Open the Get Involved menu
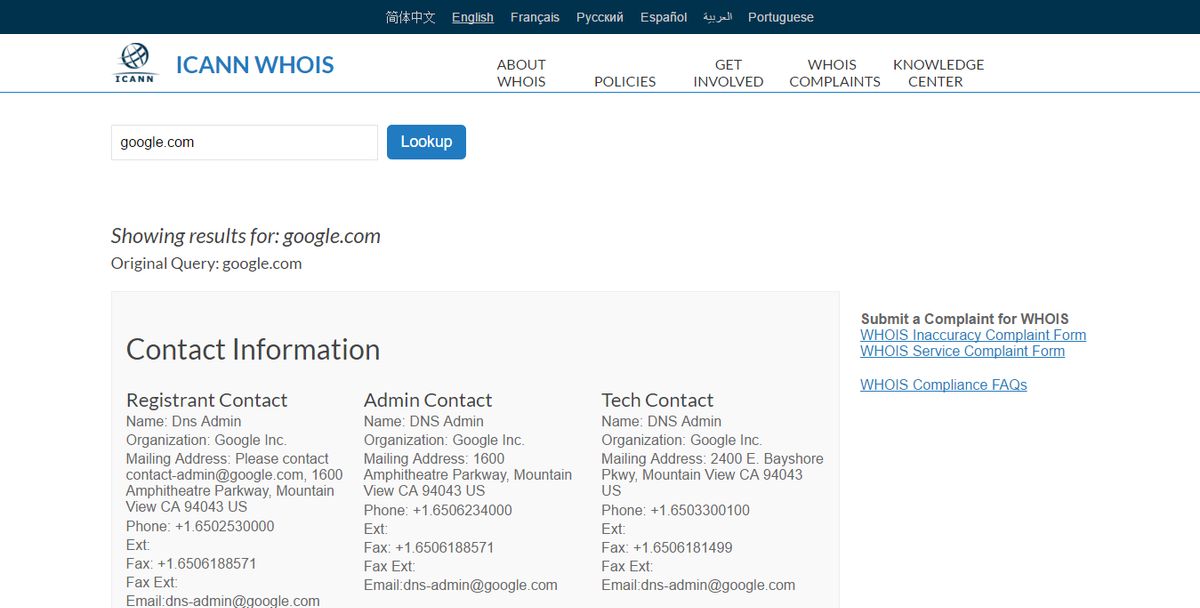1200x608 pixels. click(728, 73)
